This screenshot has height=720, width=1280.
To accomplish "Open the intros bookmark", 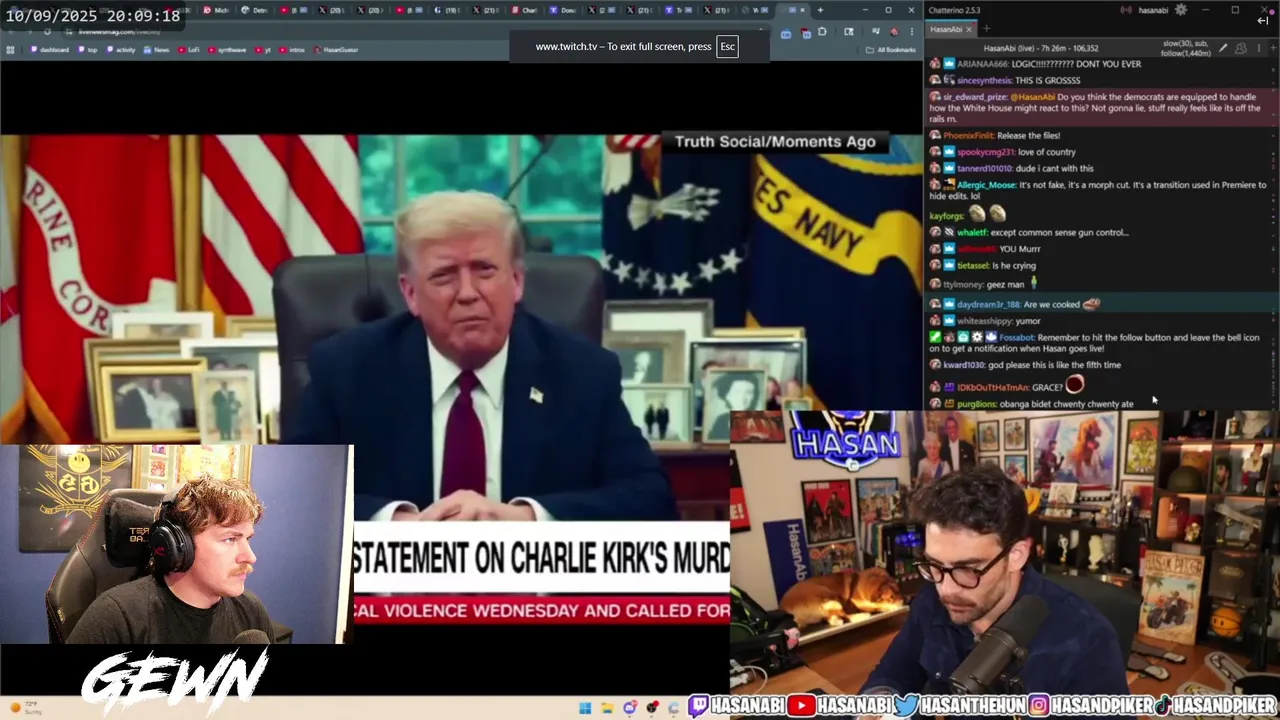I will click(293, 49).
